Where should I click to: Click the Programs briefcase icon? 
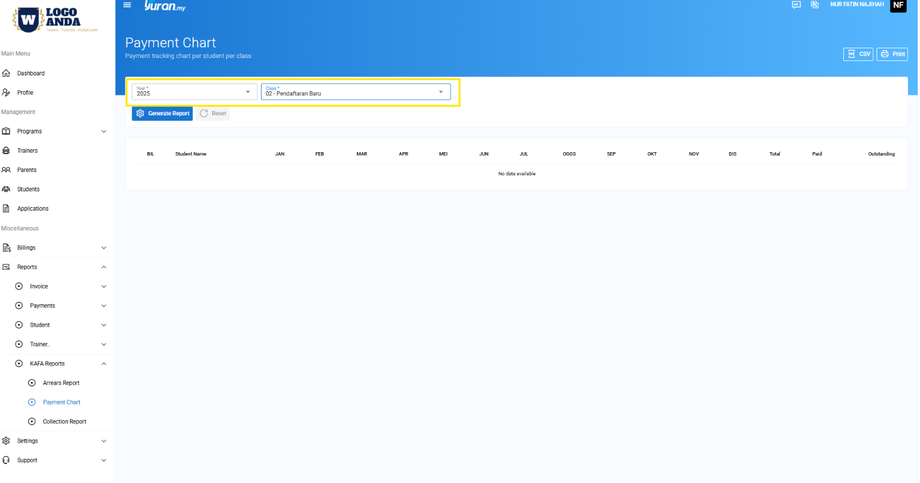(x=6, y=131)
